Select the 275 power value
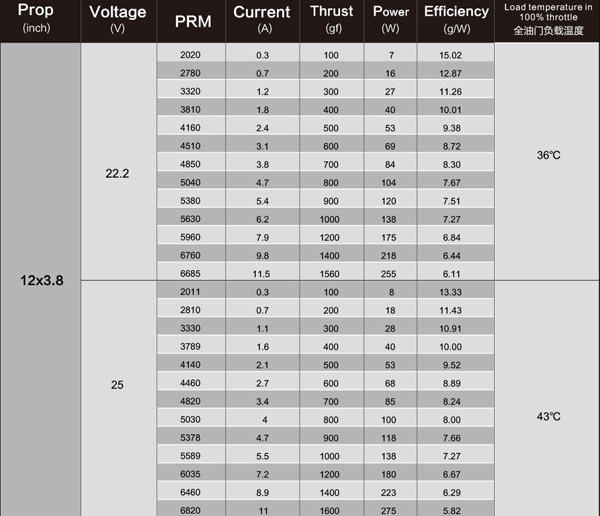This screenshot has height=516, width=600. [x=390, y=510]
